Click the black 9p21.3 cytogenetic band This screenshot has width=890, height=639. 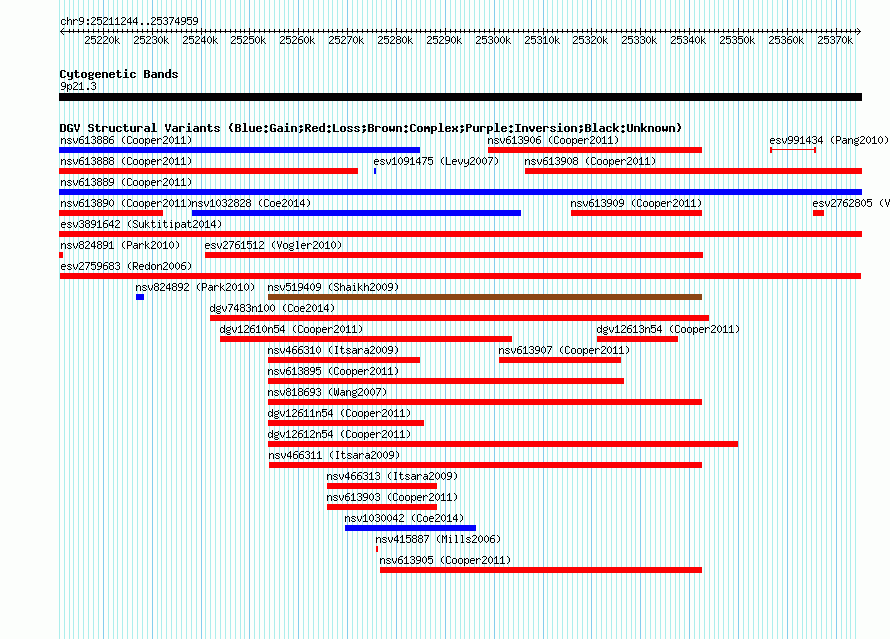(x=460, y=97)
